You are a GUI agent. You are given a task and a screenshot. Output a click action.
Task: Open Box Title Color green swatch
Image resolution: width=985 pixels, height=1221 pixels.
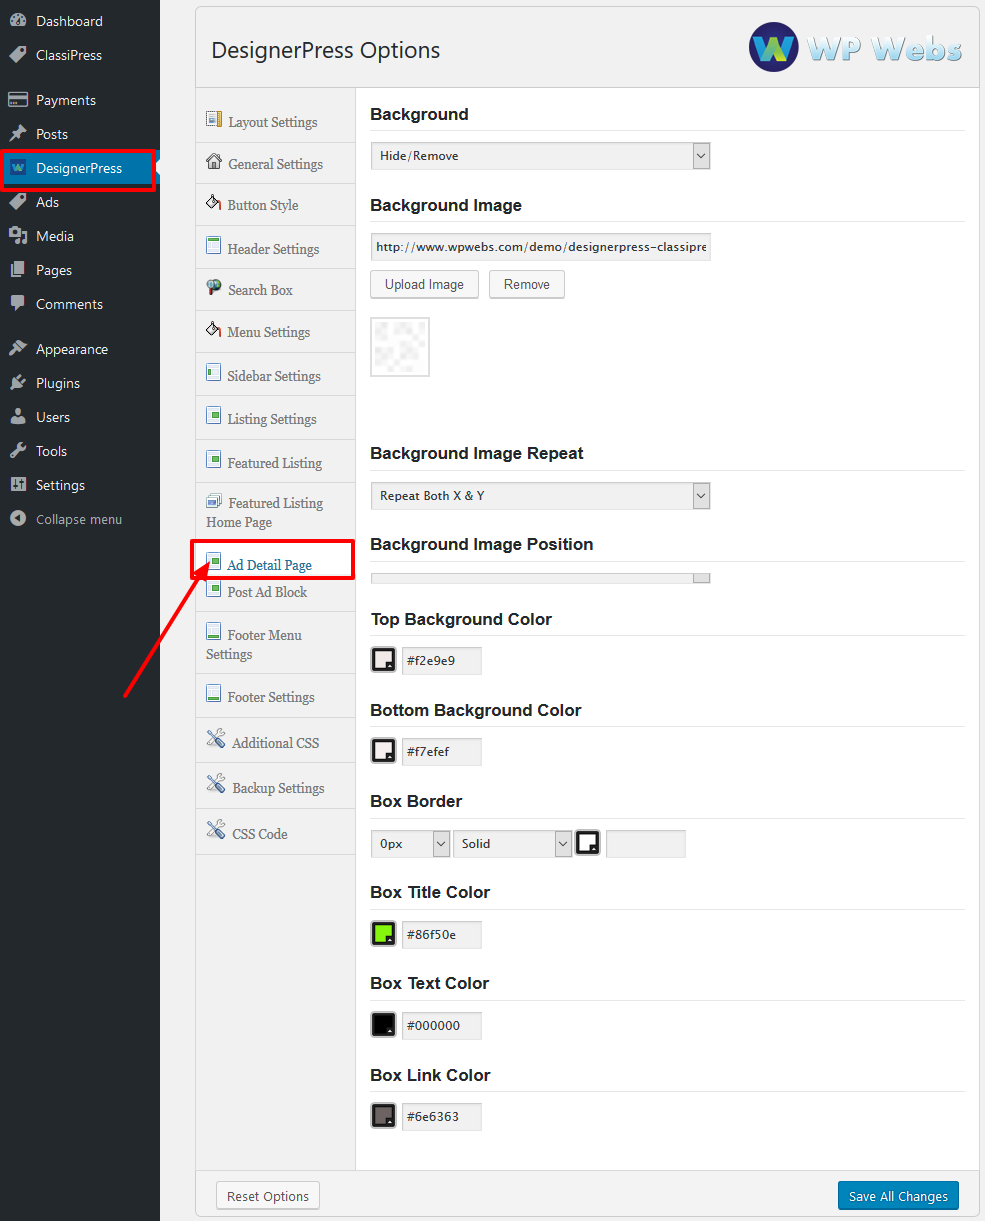[384, 934]
